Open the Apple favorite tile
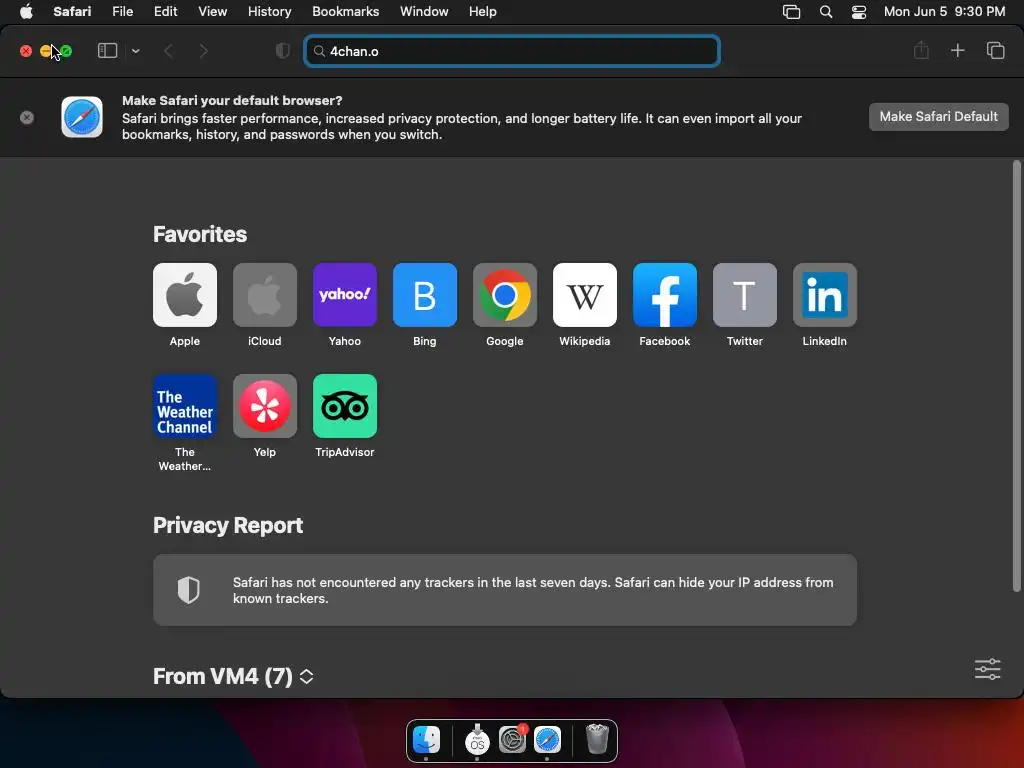 (185, 295)
